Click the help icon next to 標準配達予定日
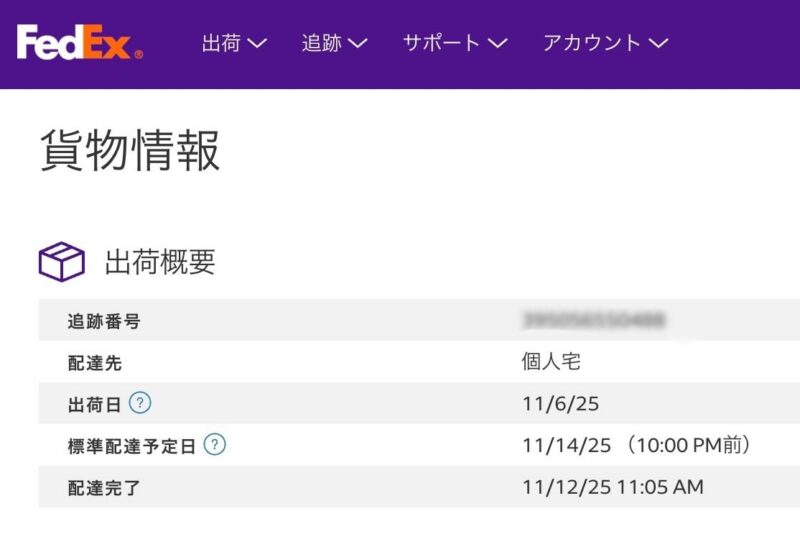The width and height of the screenshot is (800, 534). [x=214, y=445]
